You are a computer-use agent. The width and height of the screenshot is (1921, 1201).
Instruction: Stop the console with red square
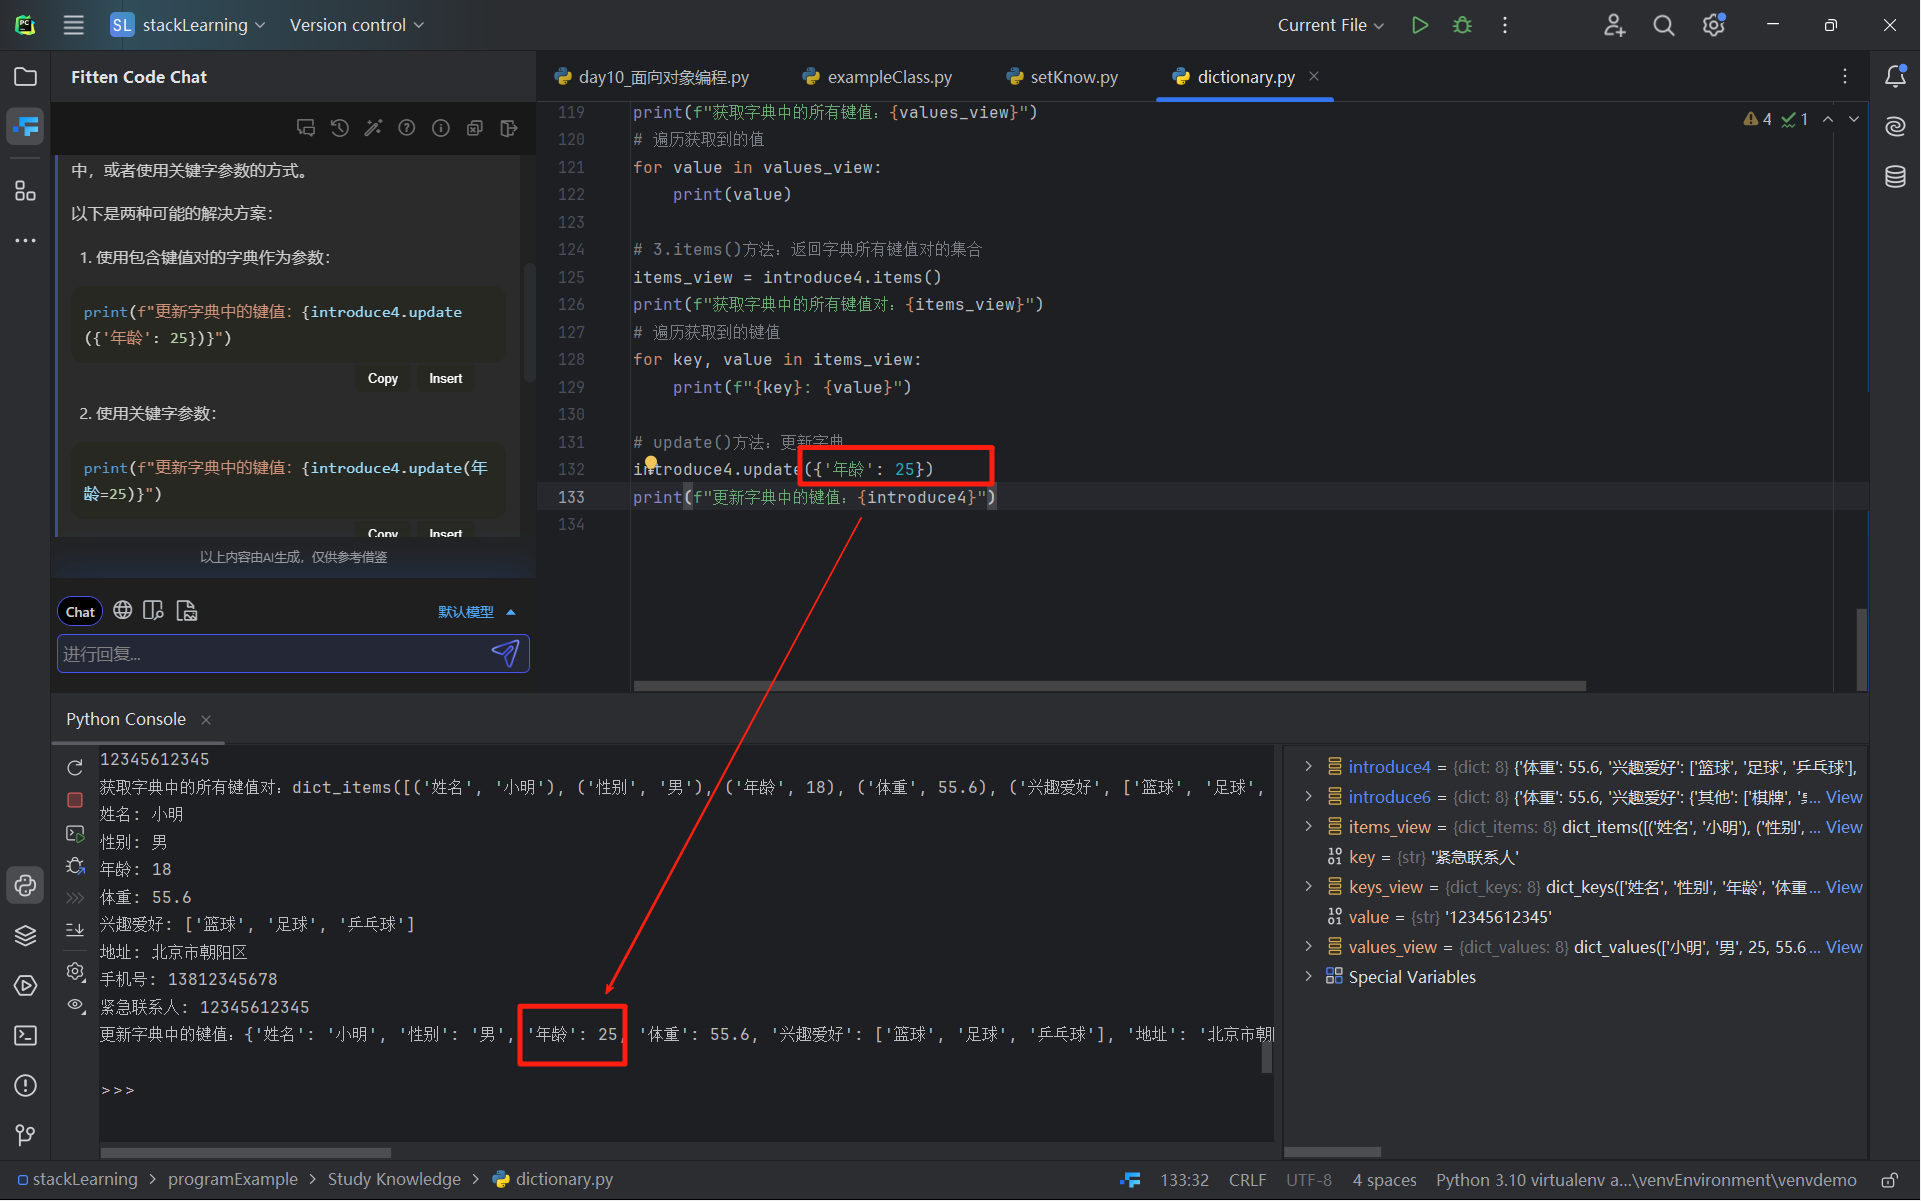point(75,800)
